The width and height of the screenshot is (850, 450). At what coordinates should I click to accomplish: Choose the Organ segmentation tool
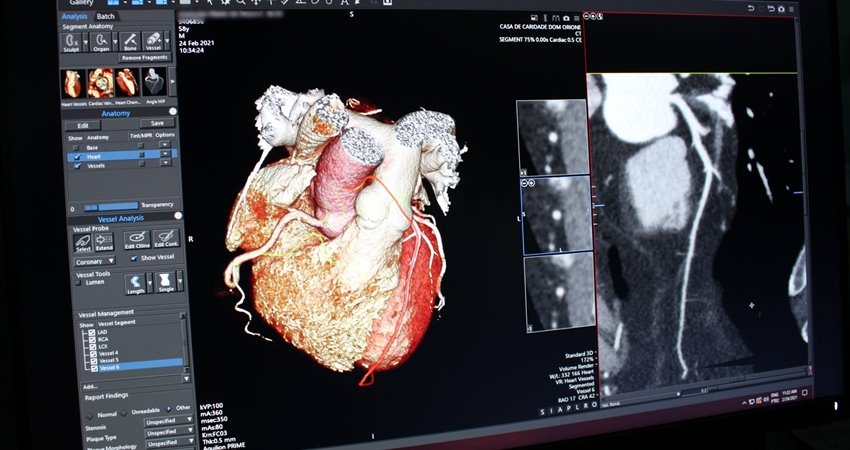[x=100, y=42]
